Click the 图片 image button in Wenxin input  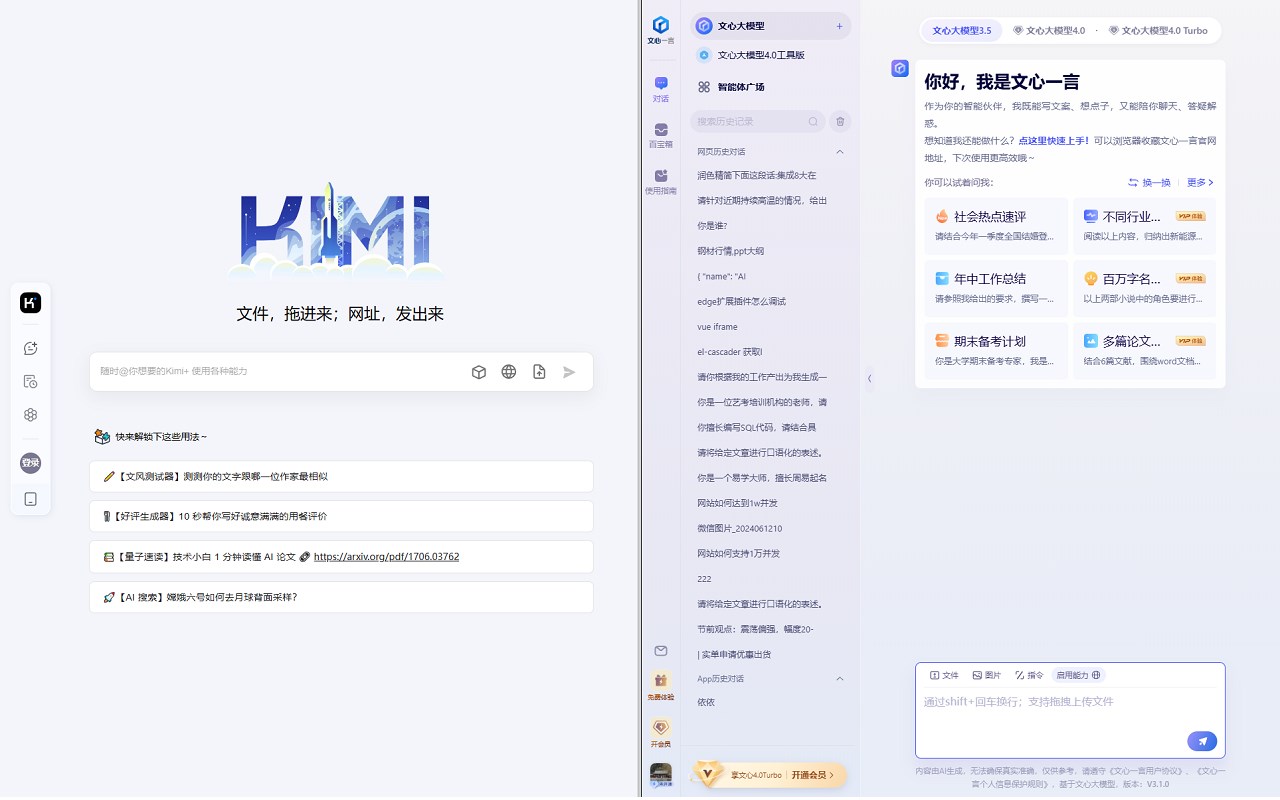(x=987, y=675)
